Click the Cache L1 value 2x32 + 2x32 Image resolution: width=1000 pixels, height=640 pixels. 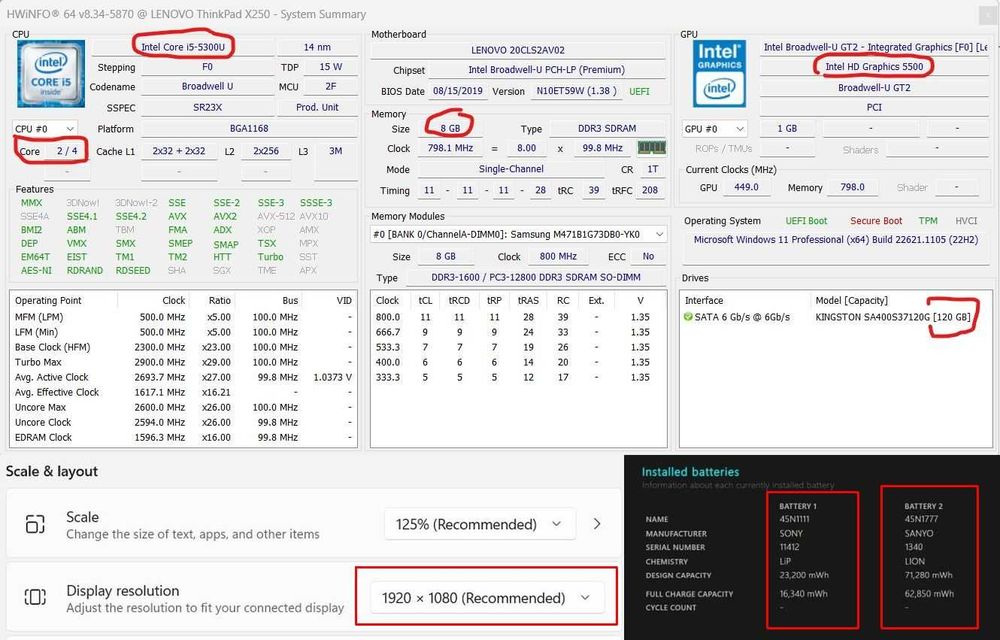pyautogui.click(x=179, y=151)
